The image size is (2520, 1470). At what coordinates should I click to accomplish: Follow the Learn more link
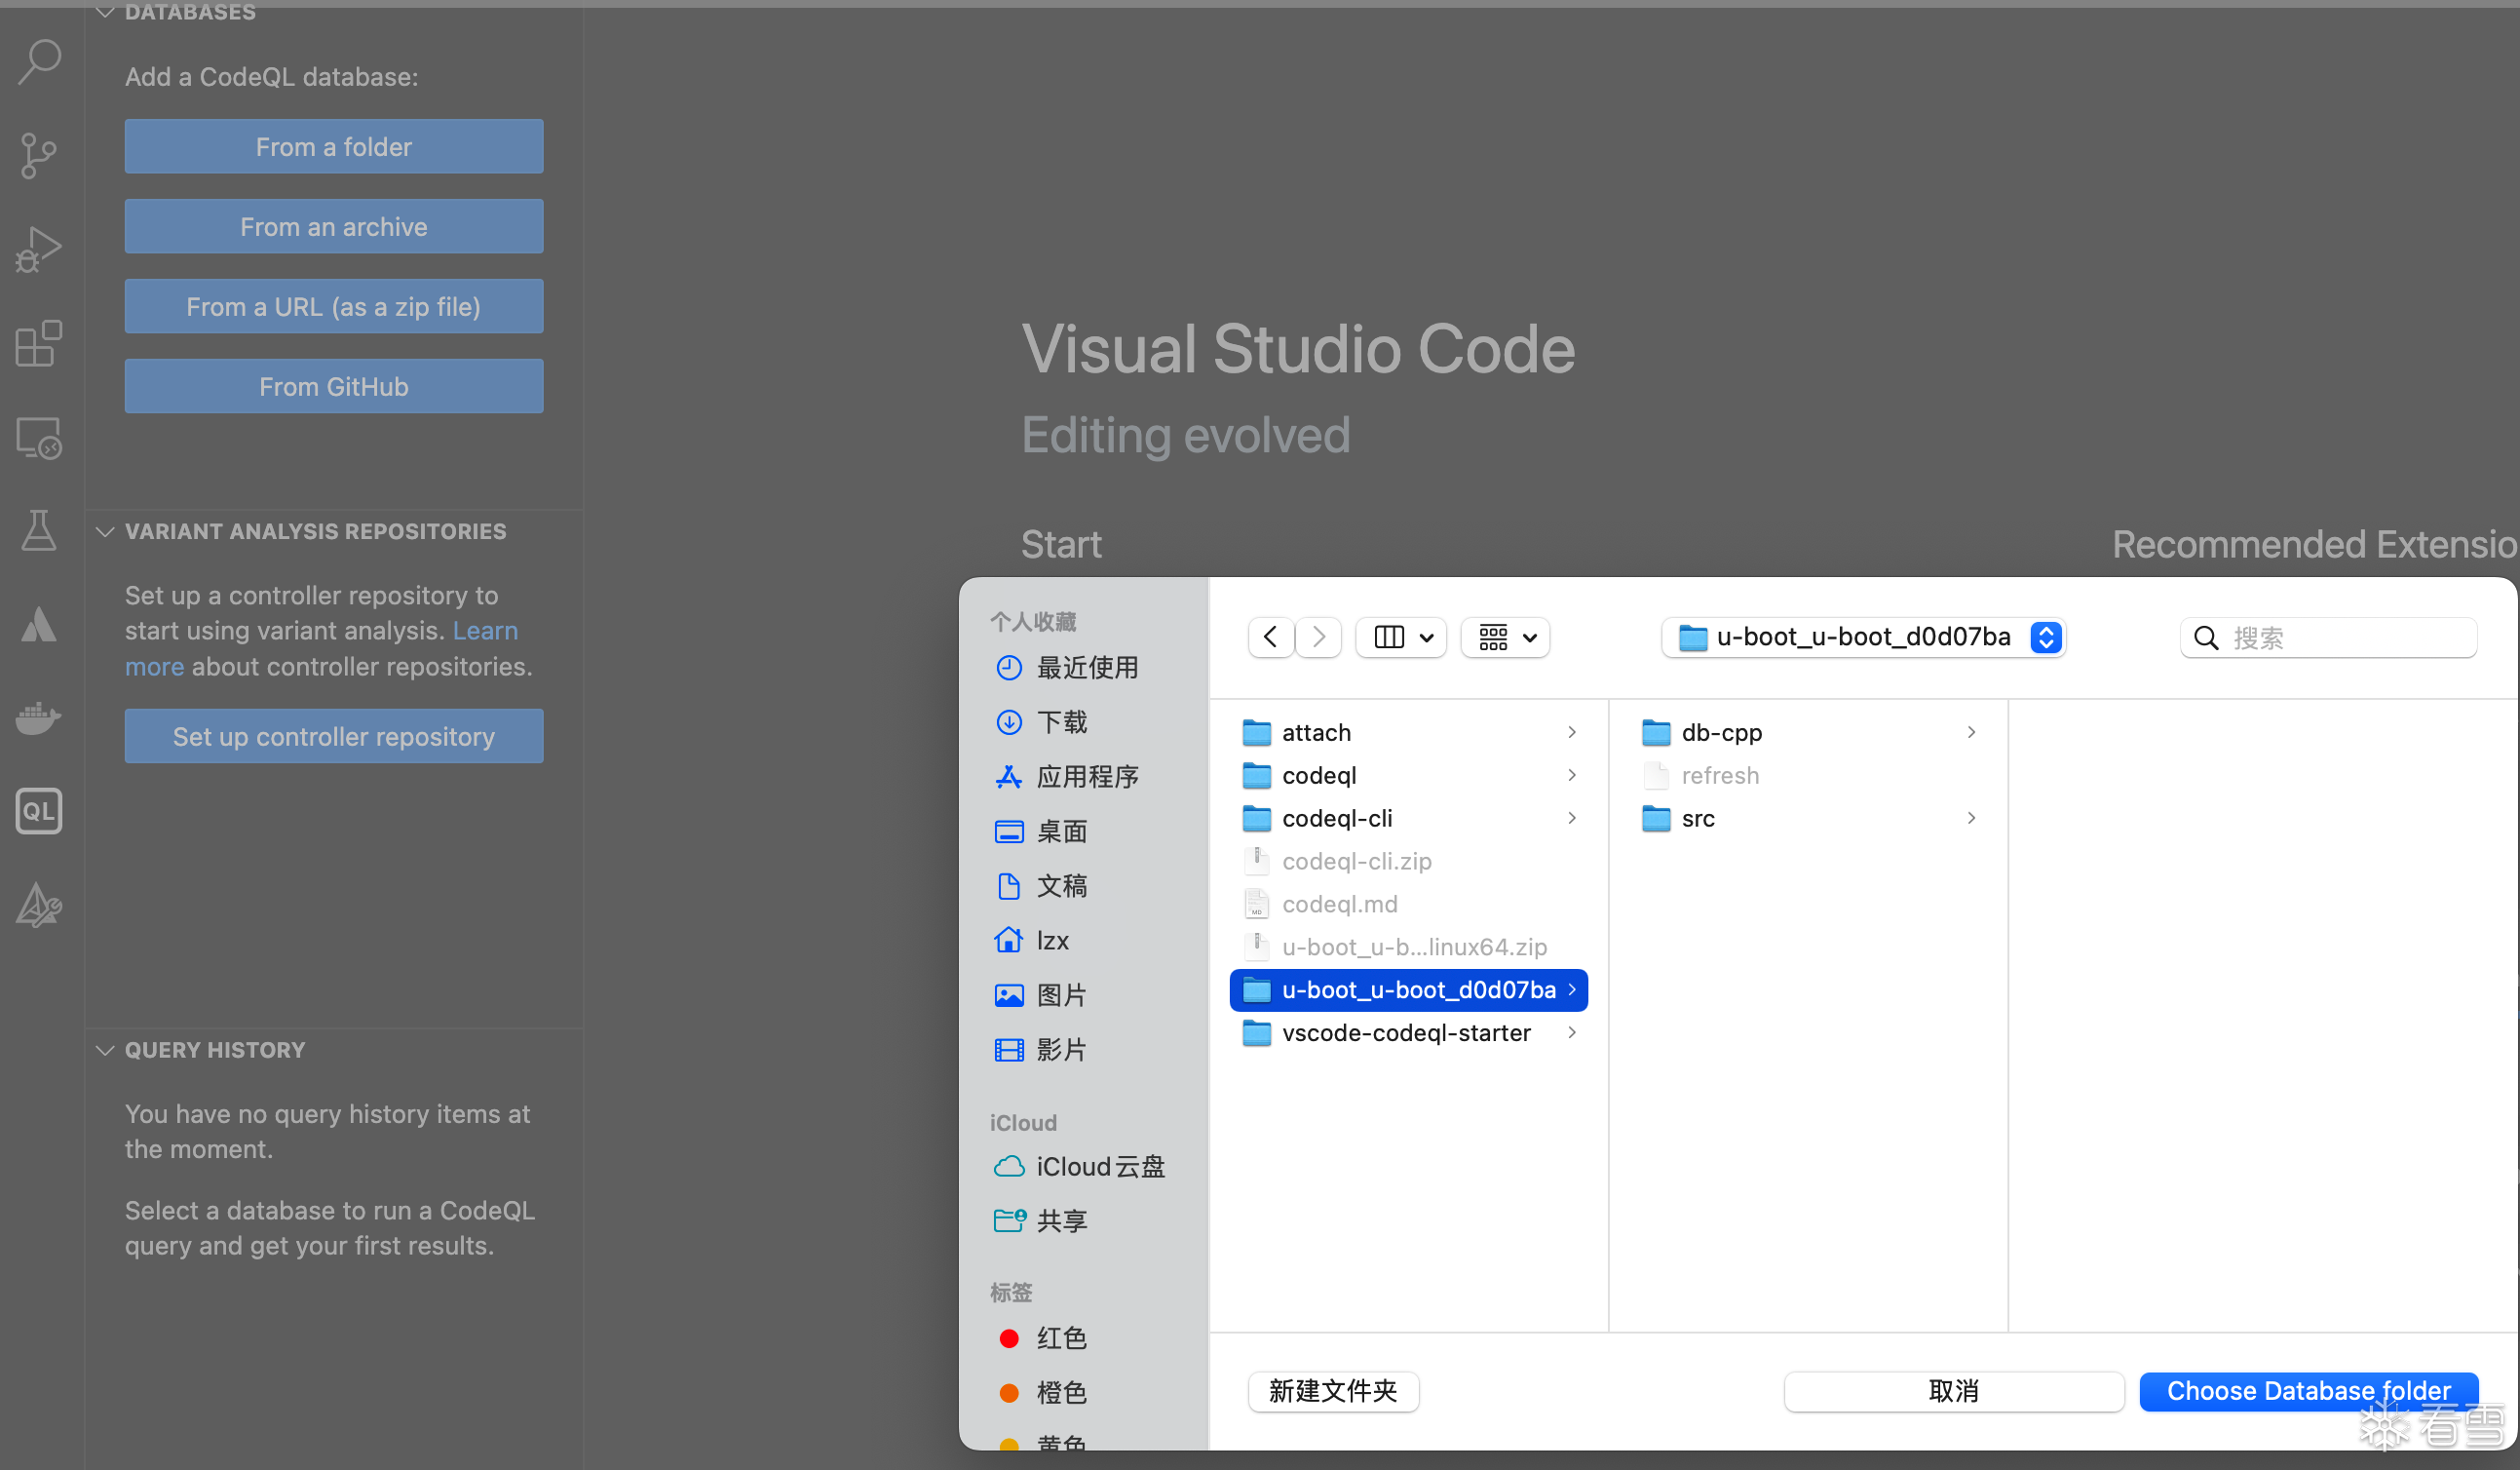click(x=485, y=631)
